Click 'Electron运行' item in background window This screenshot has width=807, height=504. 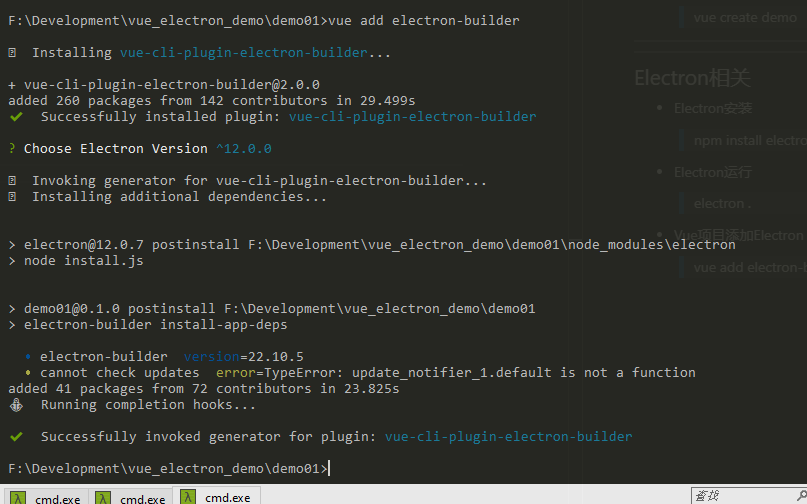click(x=713, y=172)
